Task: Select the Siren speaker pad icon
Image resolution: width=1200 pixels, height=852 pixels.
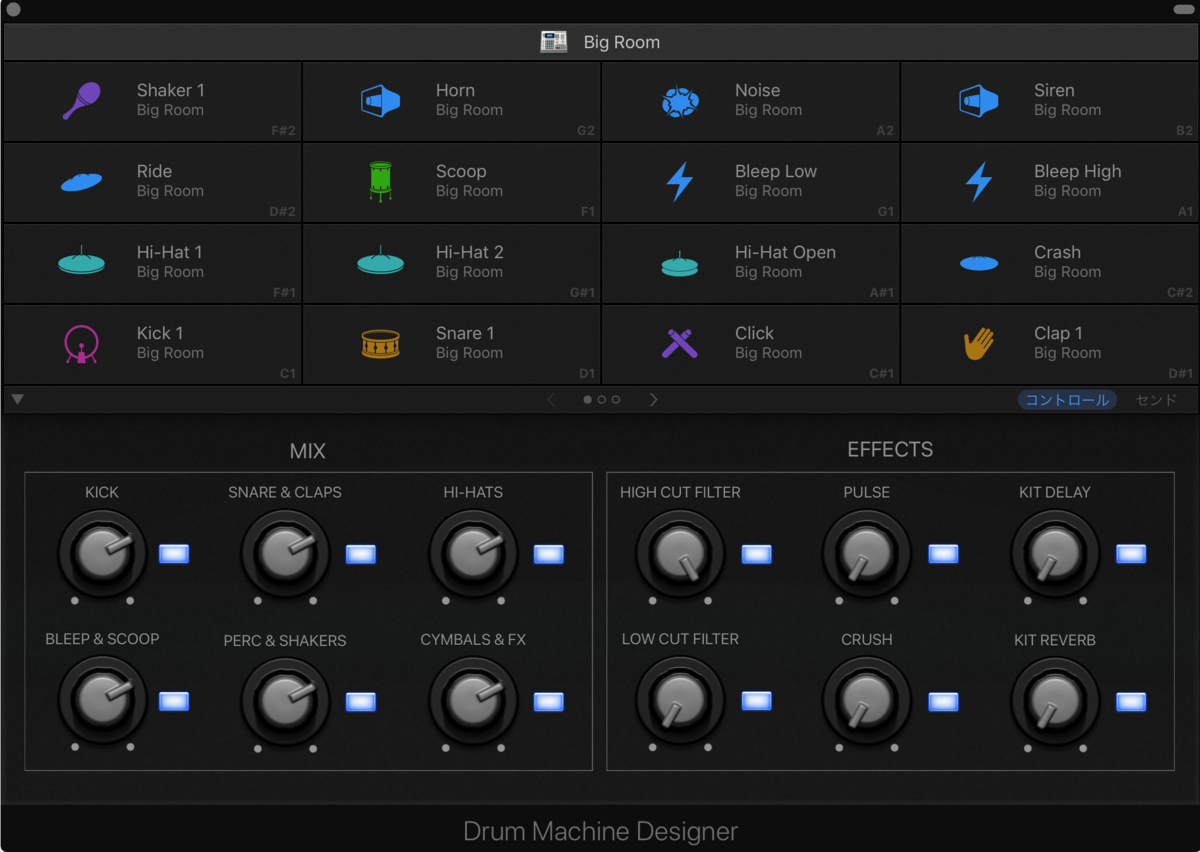Action: click(979, 101)
